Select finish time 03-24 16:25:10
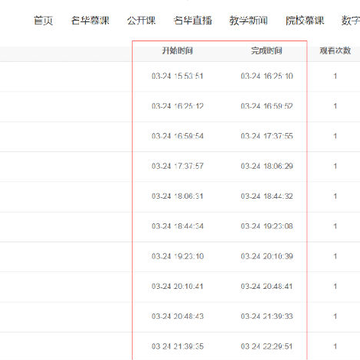This screenshot has width=360, height=360. (267, 76)
